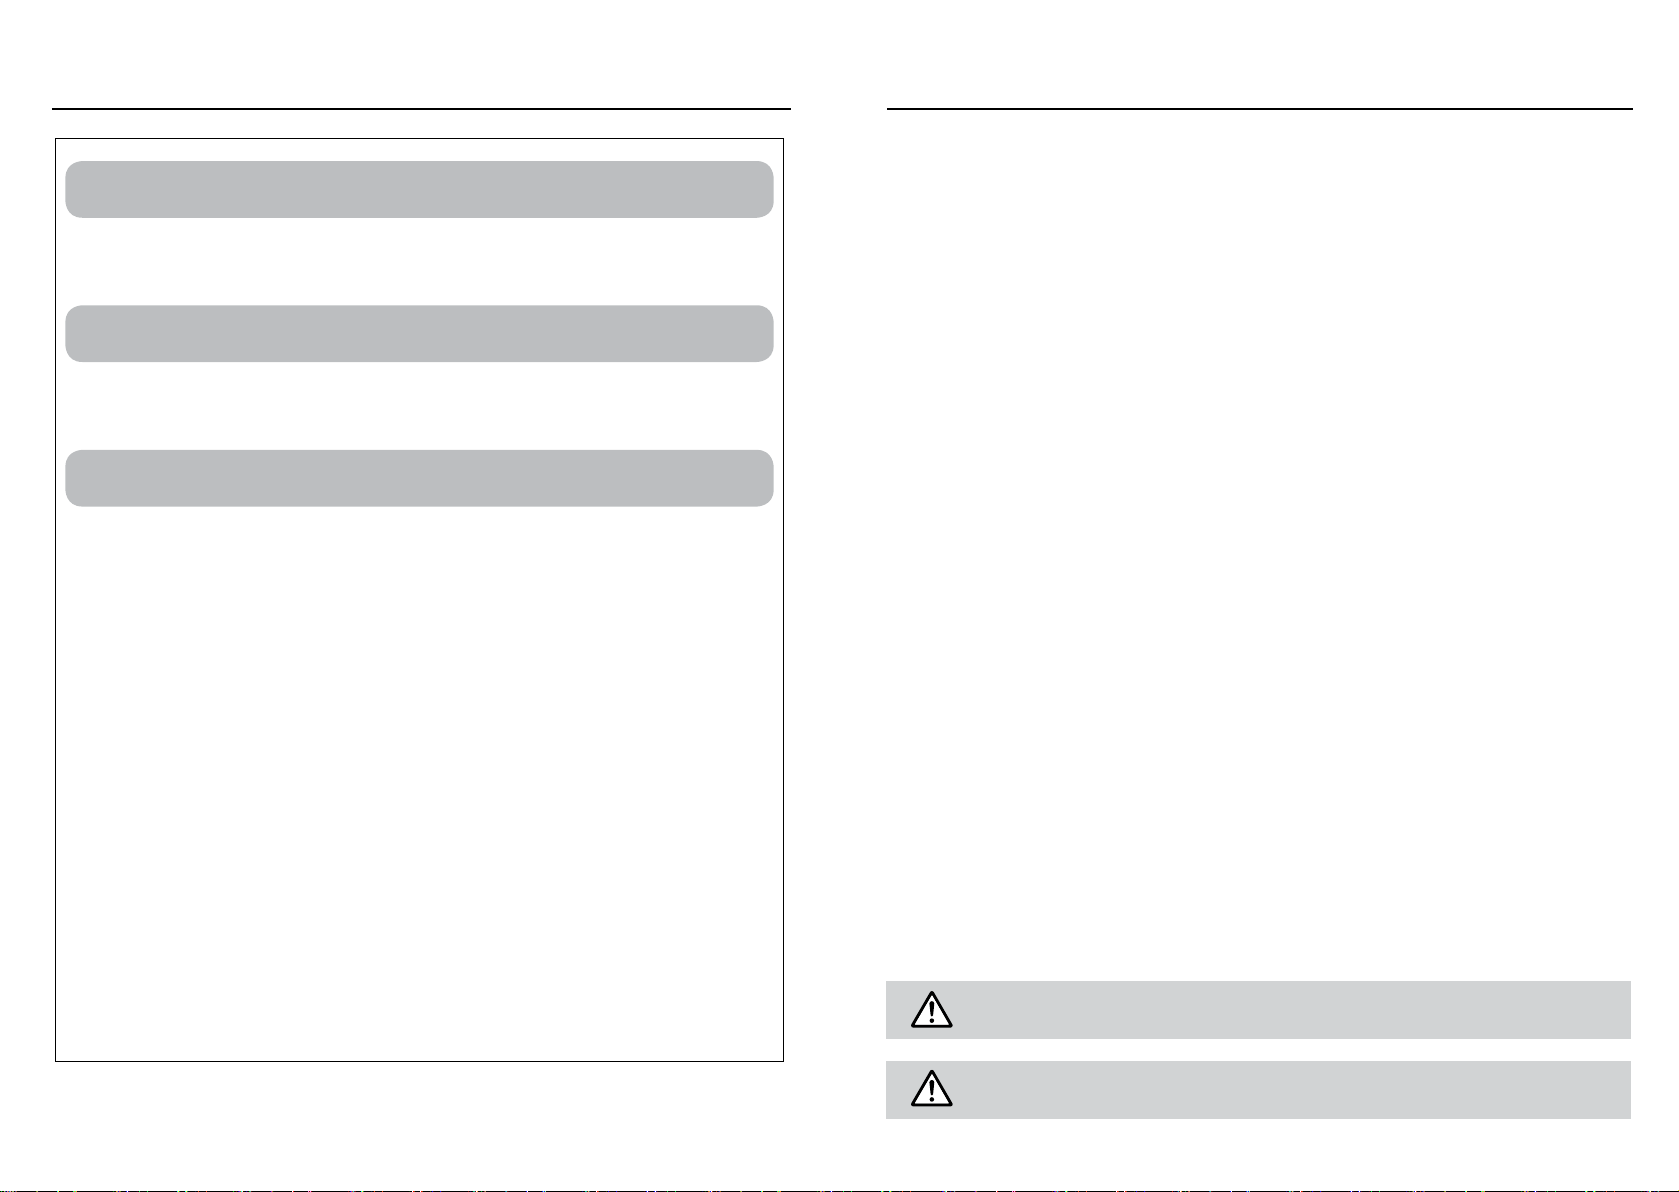Viewport: 1679px width, 1192px height.
Task: Click the white gap between the first two heading bars
Action: 419,261
